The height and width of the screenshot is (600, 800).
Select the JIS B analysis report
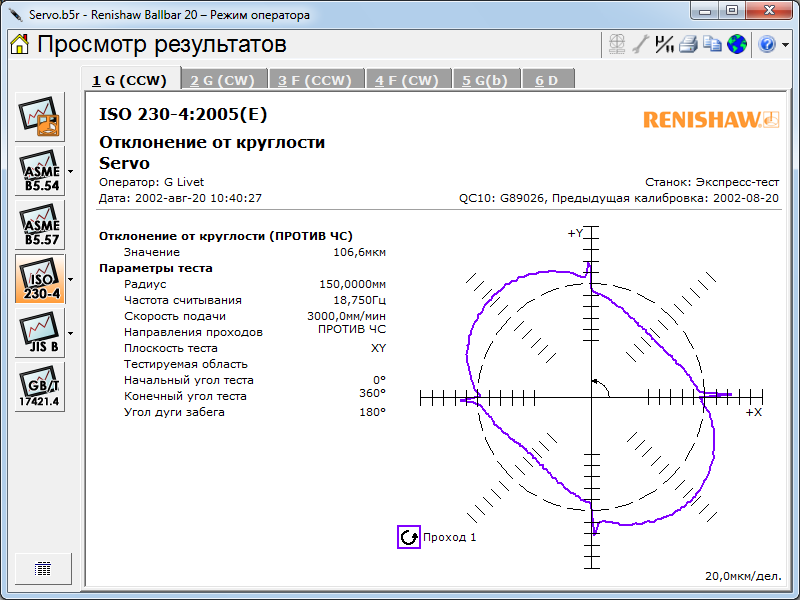click(40, 333)
